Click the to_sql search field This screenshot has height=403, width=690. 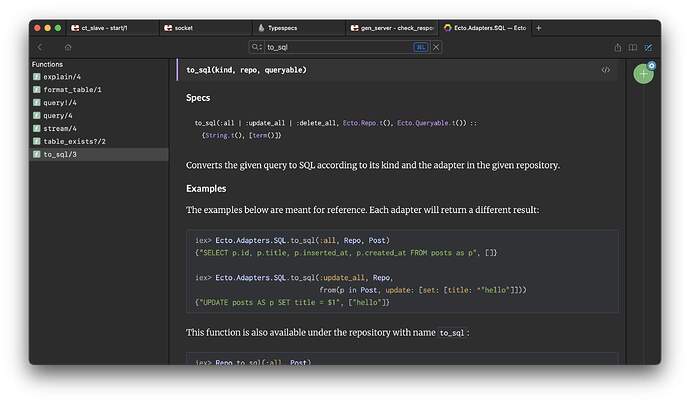(x=339, y=47)
